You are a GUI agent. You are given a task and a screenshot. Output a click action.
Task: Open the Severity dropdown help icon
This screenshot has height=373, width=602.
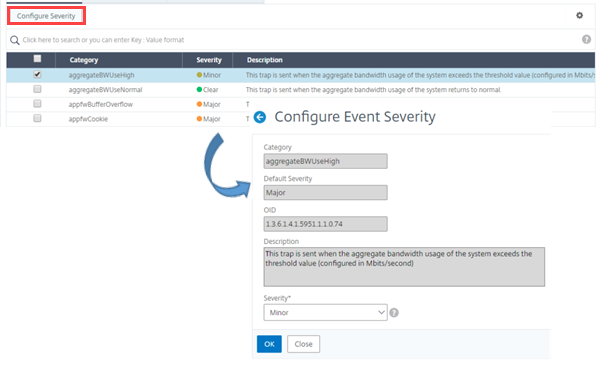394,313
